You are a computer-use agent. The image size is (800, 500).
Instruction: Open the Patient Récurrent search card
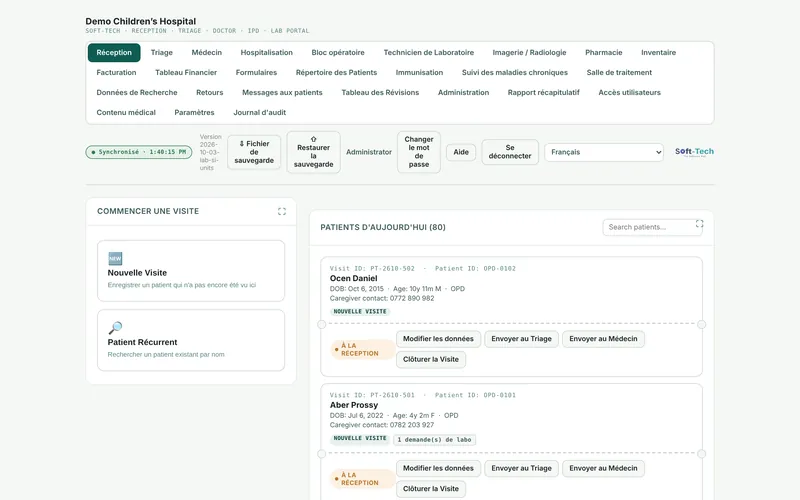pos(191,340)
